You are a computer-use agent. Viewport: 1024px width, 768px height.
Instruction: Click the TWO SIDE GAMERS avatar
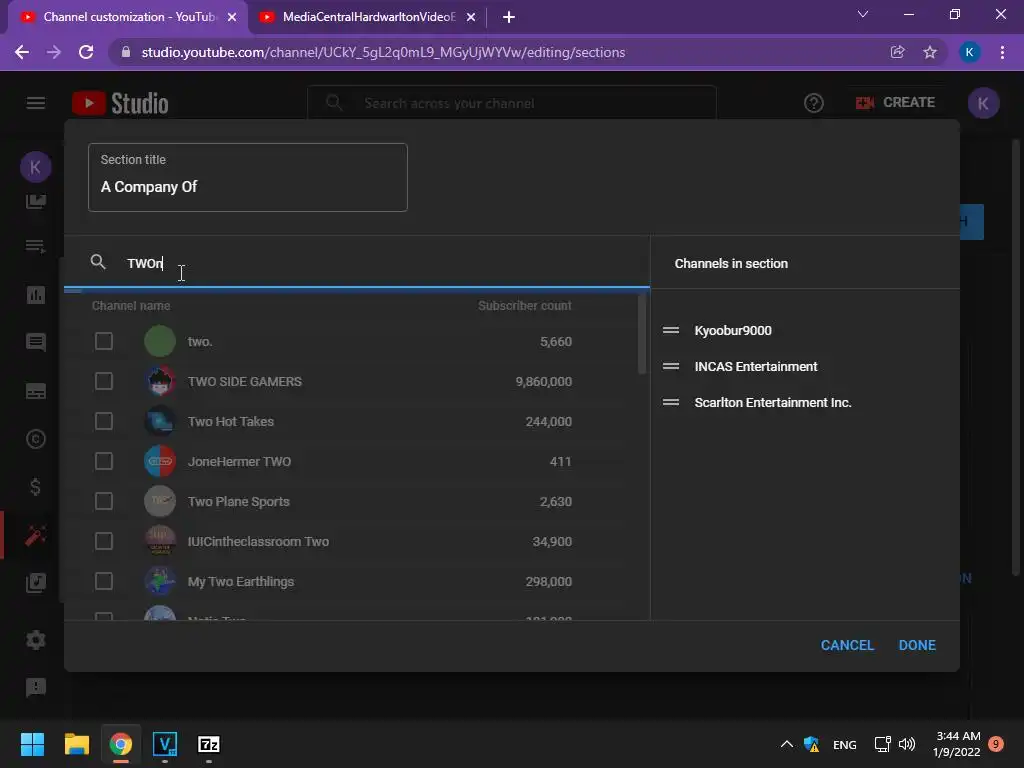coord(160,381)
